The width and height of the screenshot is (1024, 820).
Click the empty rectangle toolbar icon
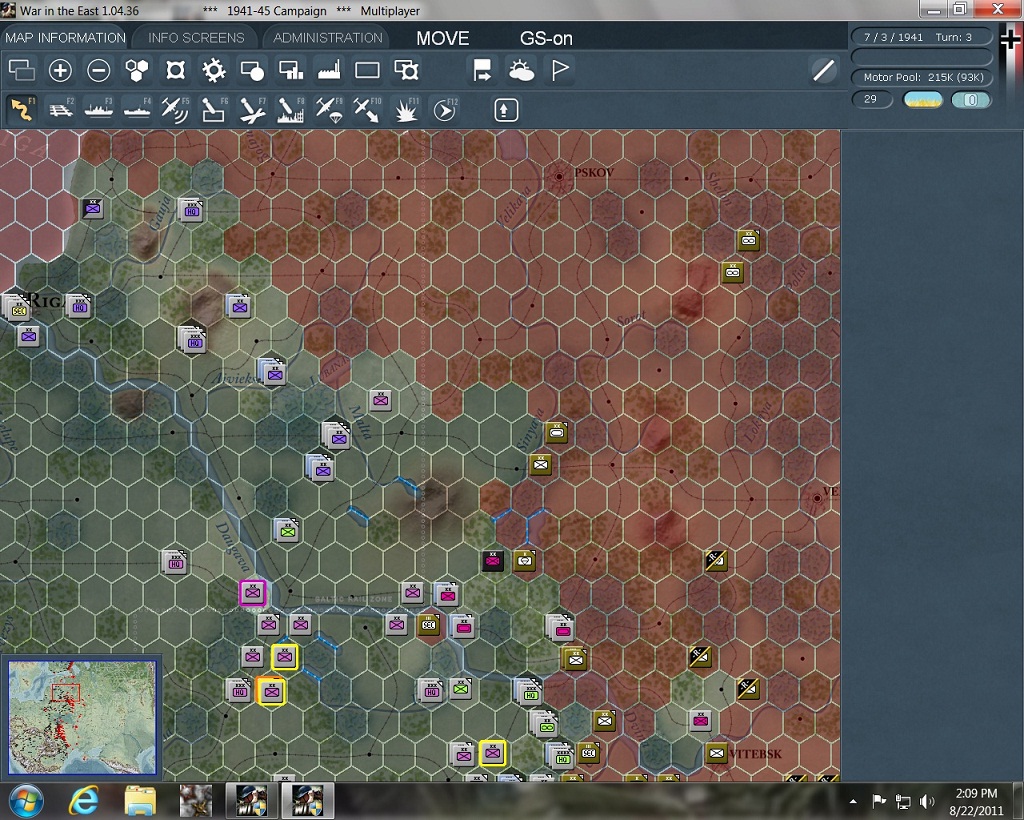(x=367, y=70)
